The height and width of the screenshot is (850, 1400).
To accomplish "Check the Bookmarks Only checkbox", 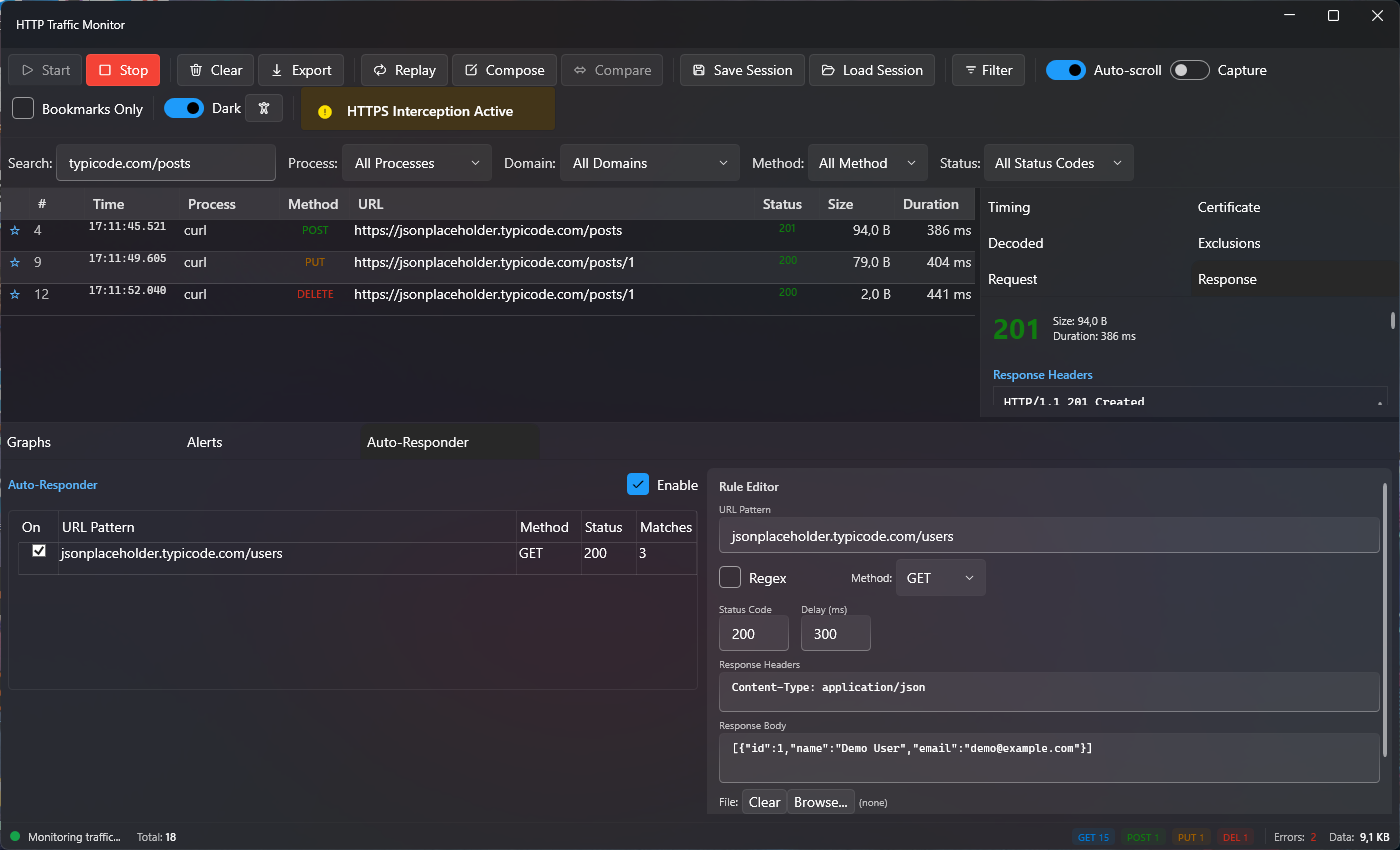I will click(x=23, y=108).
